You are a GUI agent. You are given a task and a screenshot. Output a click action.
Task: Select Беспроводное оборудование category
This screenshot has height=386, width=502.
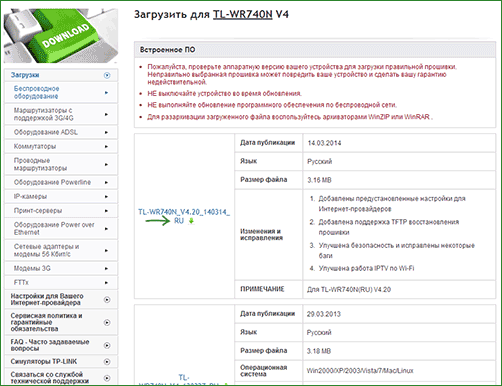(36, 92)
